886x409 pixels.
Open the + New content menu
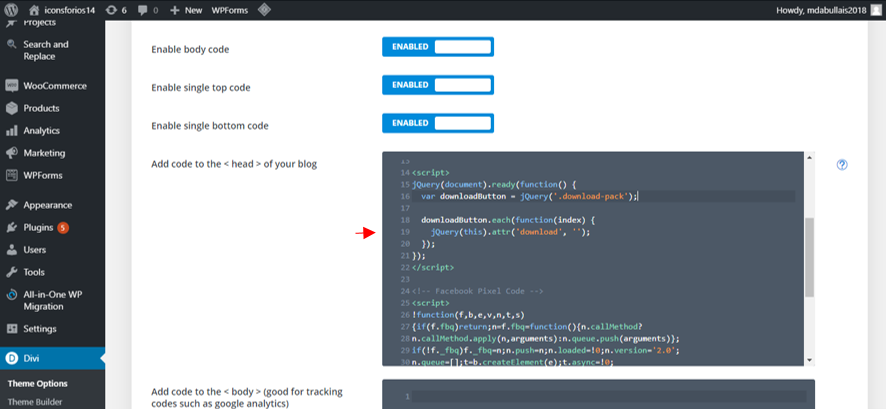point(186,10)
